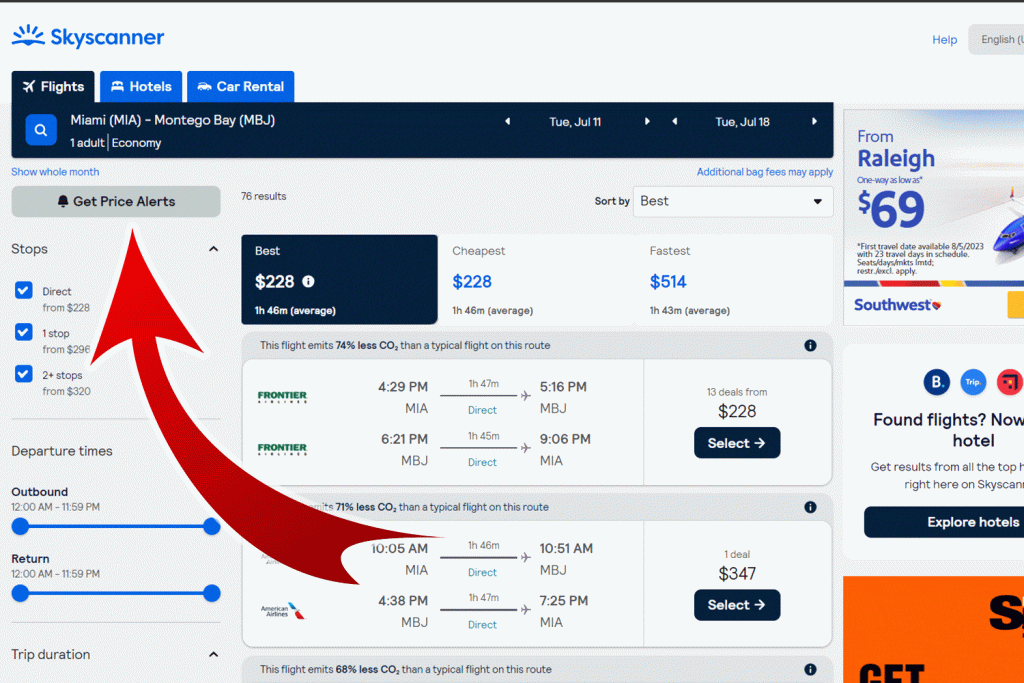
Task: Advance return date after Tue, Jul 18
Action: (x=814, y=121)
